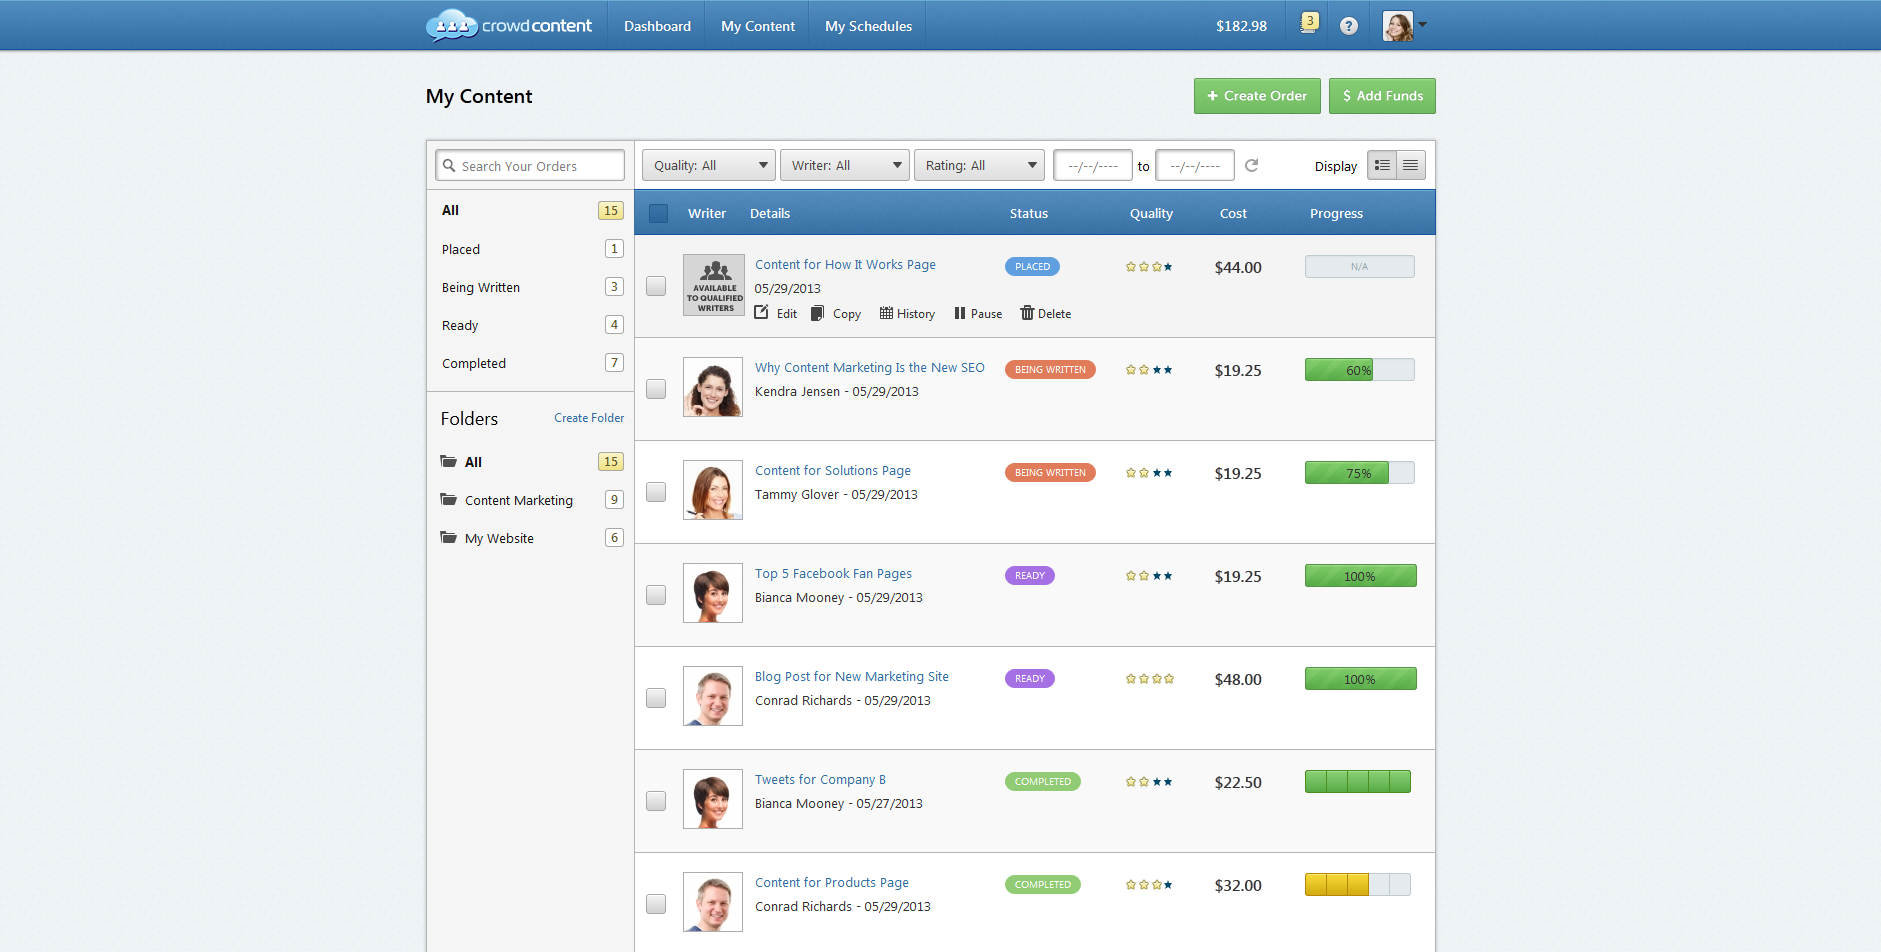This screenshot has height=952, width=1881.
Task: Expand the Writer filter dropdown
Action: [844, 165]
